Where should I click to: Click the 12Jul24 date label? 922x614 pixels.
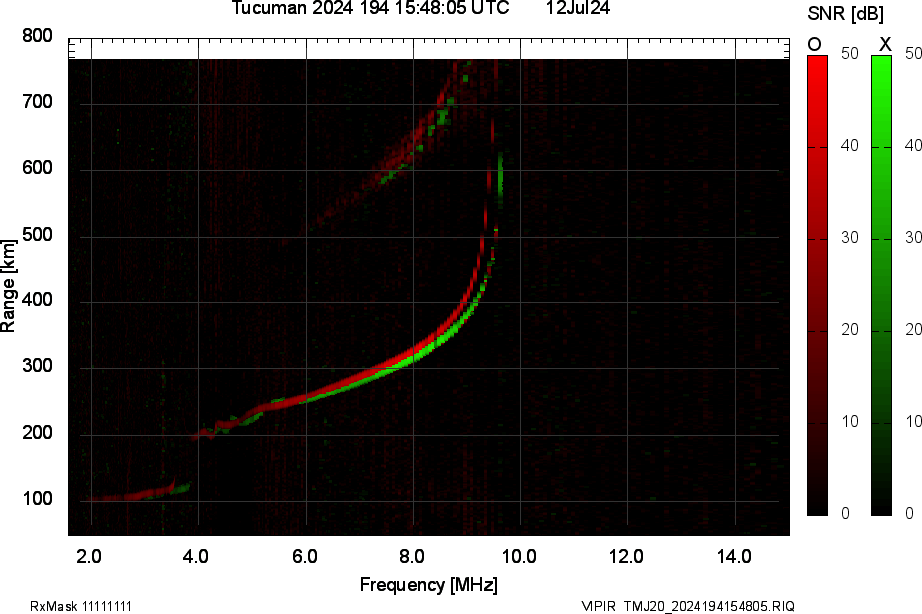point(578,8)
